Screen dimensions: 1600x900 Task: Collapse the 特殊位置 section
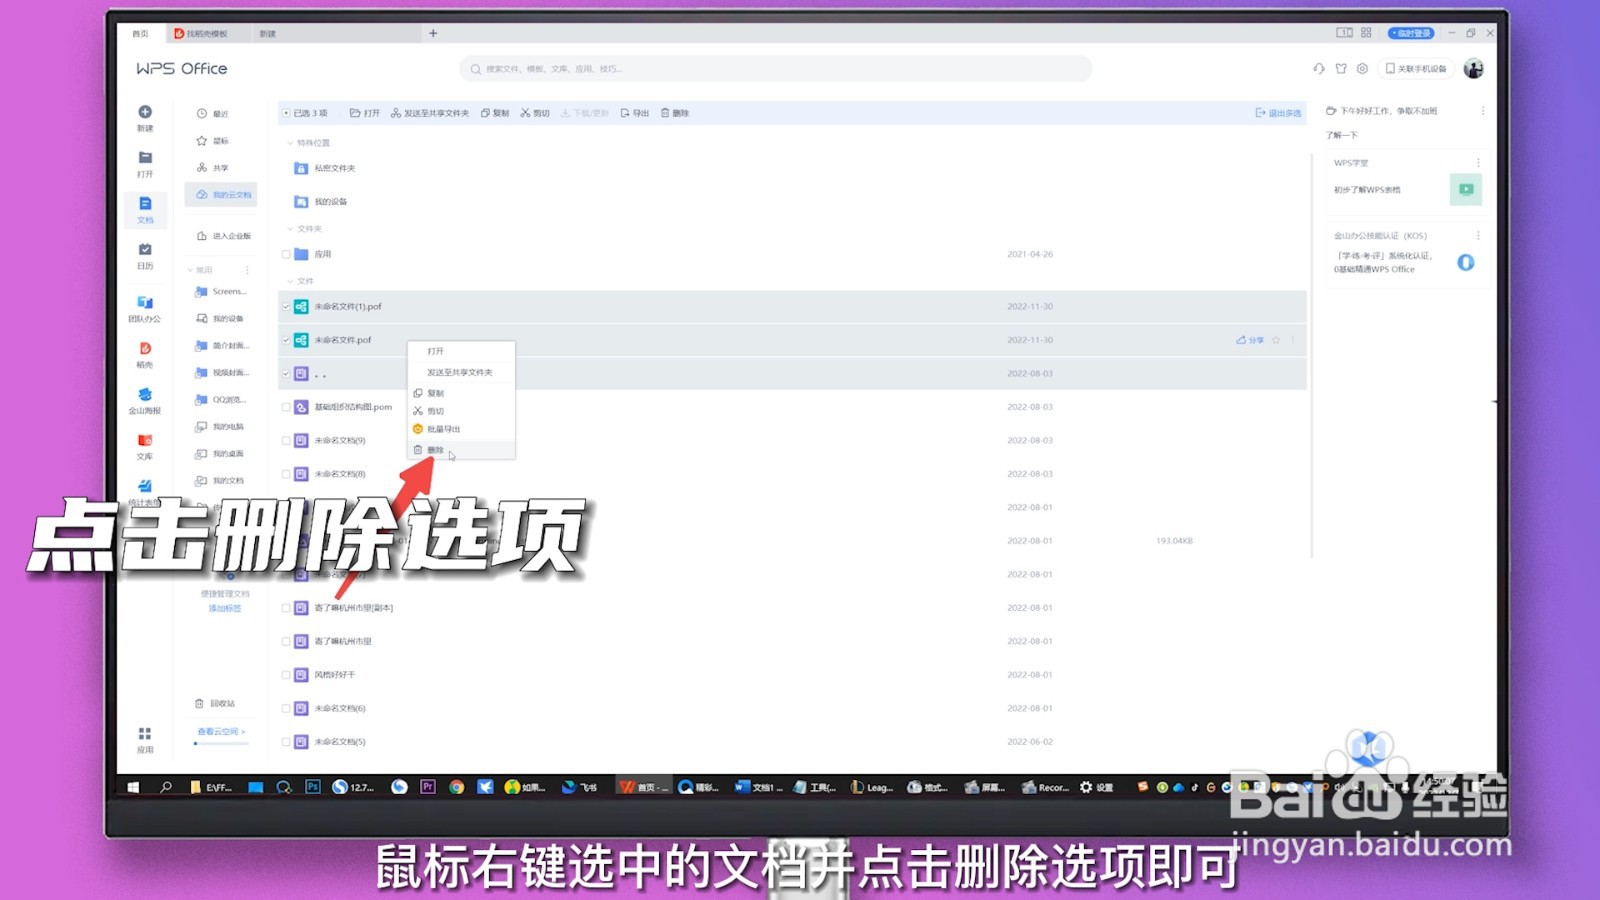[291, 143]
